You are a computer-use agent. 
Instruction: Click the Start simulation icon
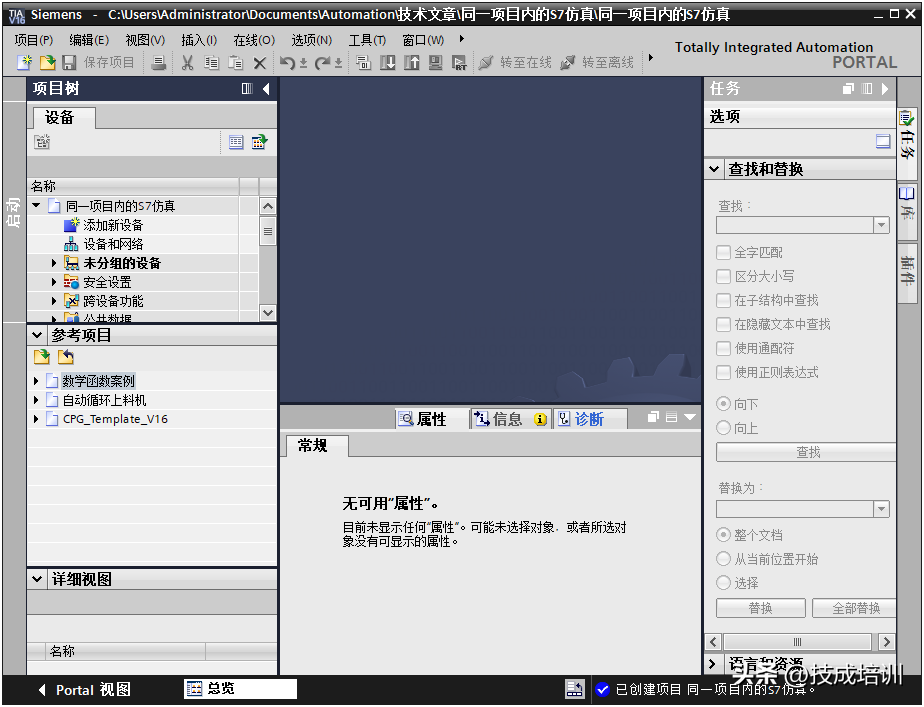[x=435, y=62]
